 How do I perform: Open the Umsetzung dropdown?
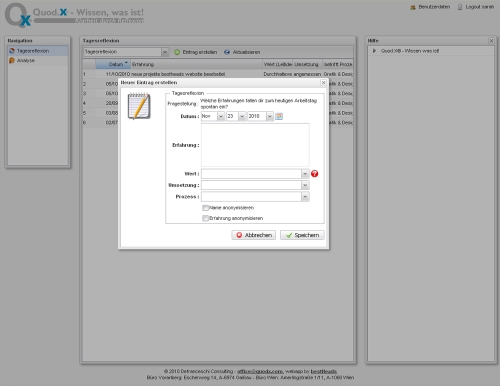pos(305,185)
